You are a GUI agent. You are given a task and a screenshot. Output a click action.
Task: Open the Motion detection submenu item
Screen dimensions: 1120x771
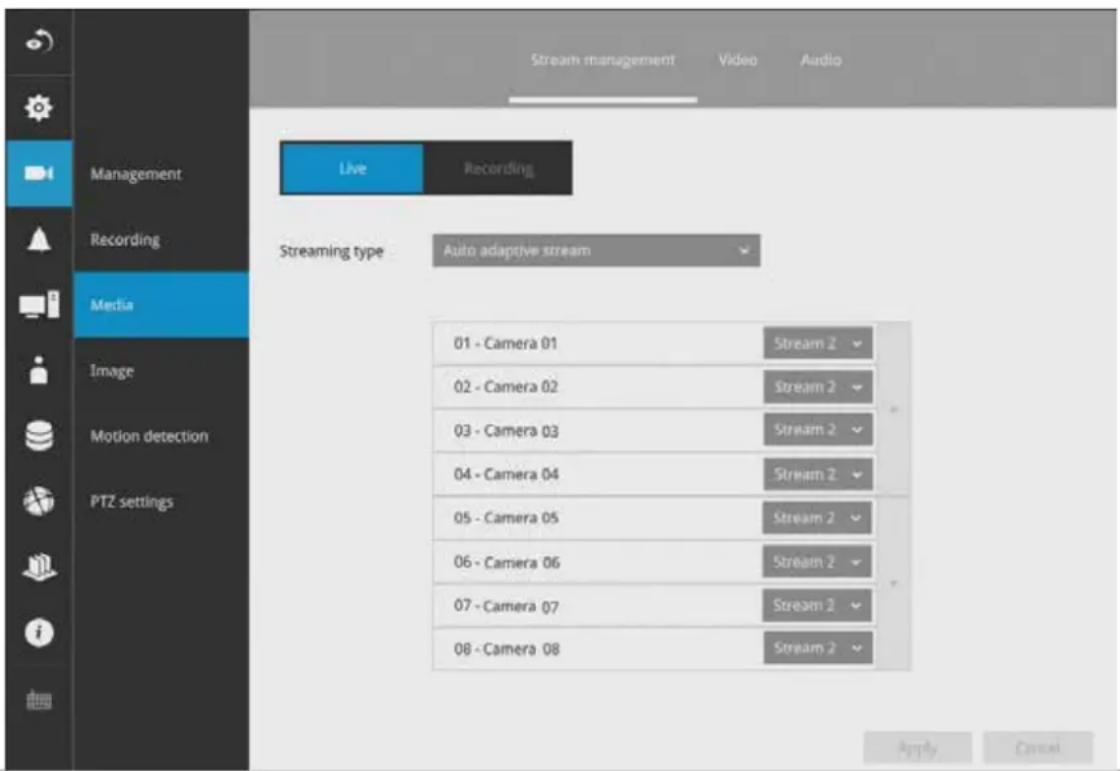[149, 436]
